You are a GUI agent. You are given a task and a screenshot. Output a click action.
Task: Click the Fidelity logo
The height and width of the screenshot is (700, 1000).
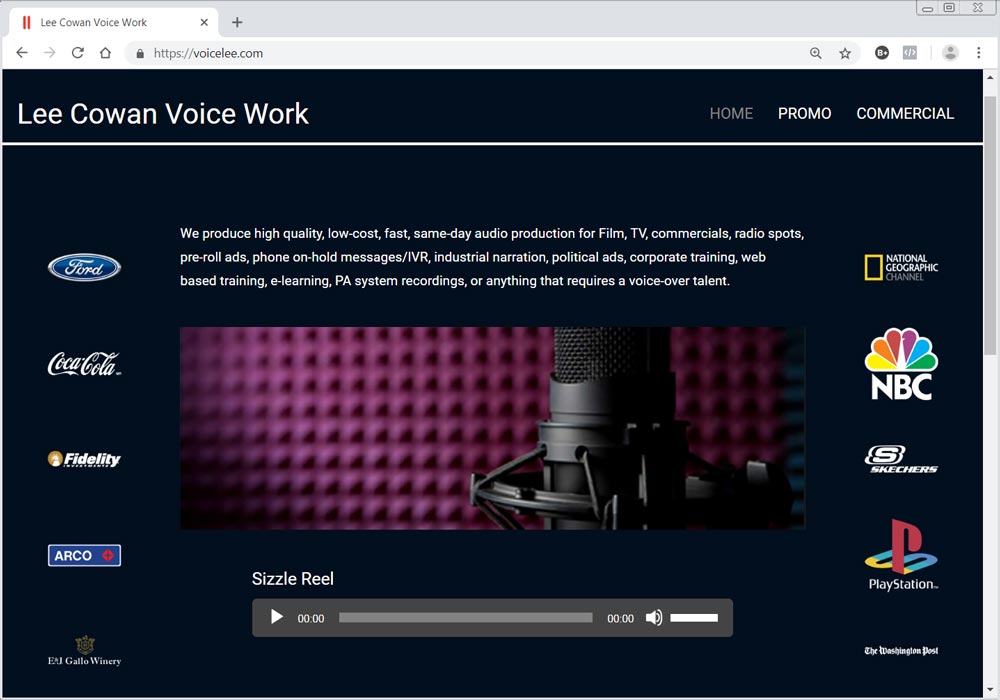click(x=84, y=459)
